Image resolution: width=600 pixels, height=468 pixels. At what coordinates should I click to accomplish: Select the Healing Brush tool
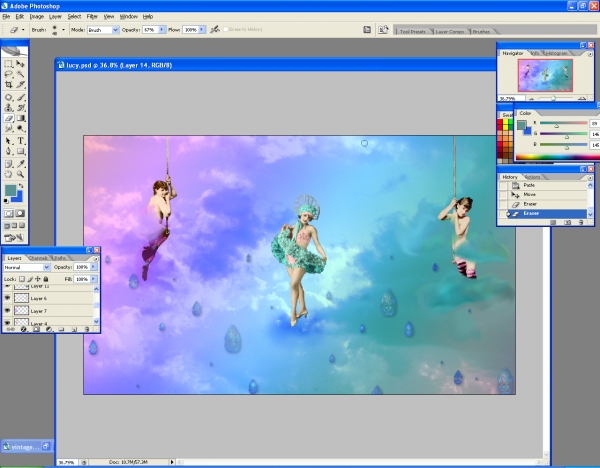point(8,98)
